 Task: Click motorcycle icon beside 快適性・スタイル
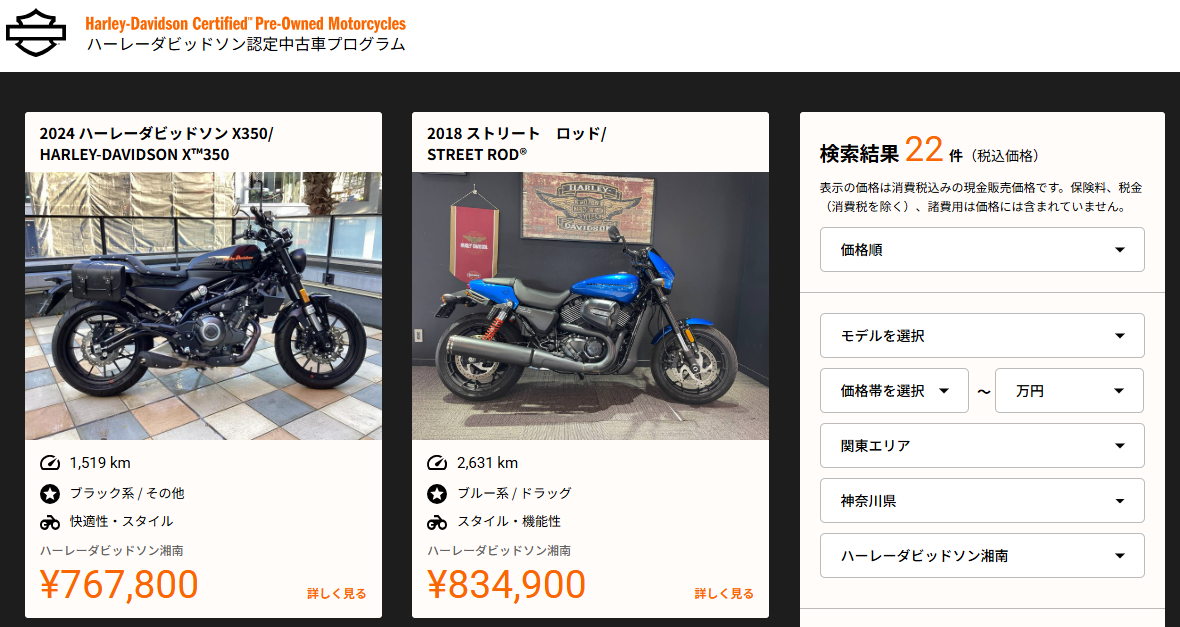tap(50, 522)
